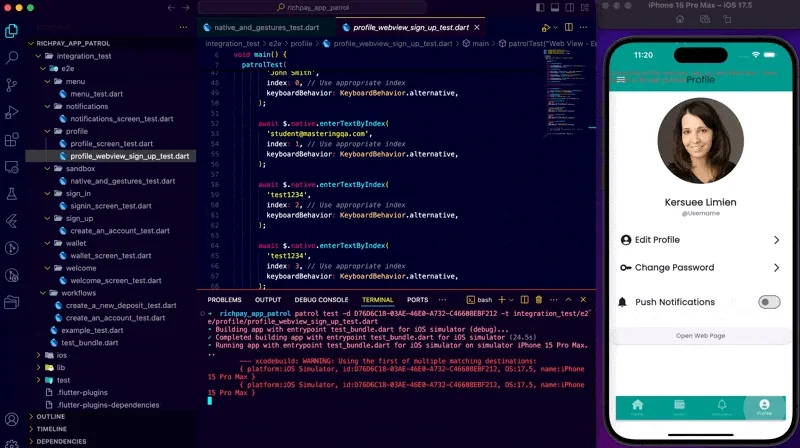
Task: Tap the Notifications bell in bottom navigation
Action: pyautogui.click(x=722, y=406)
